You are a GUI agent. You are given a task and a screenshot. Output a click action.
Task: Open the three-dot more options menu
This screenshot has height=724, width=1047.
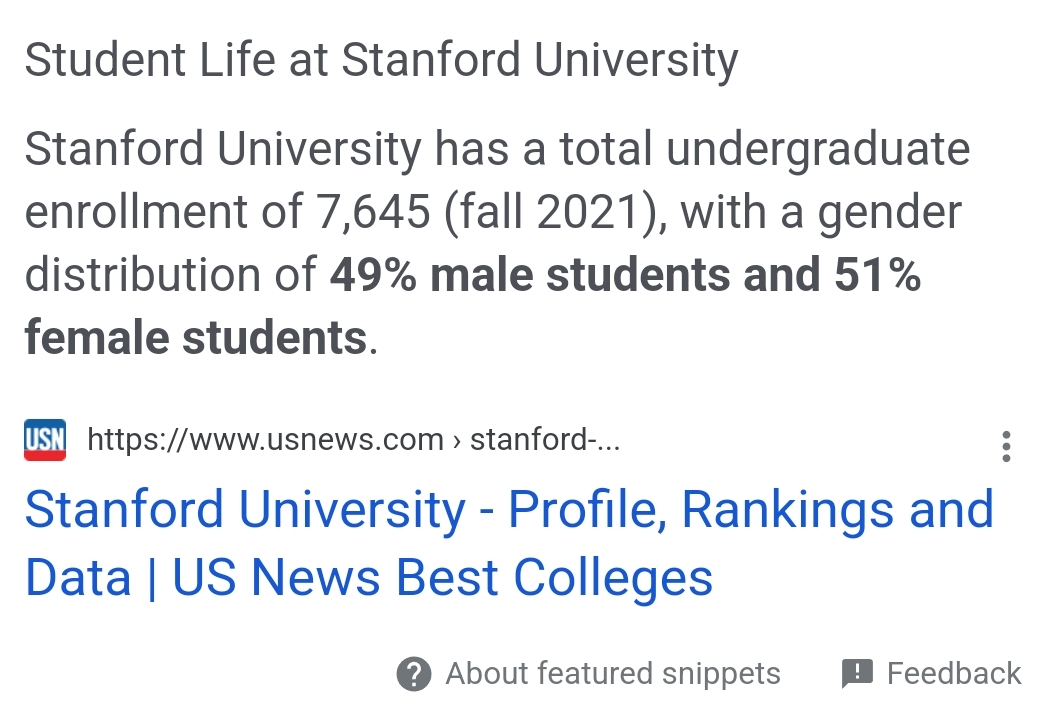1006,446
